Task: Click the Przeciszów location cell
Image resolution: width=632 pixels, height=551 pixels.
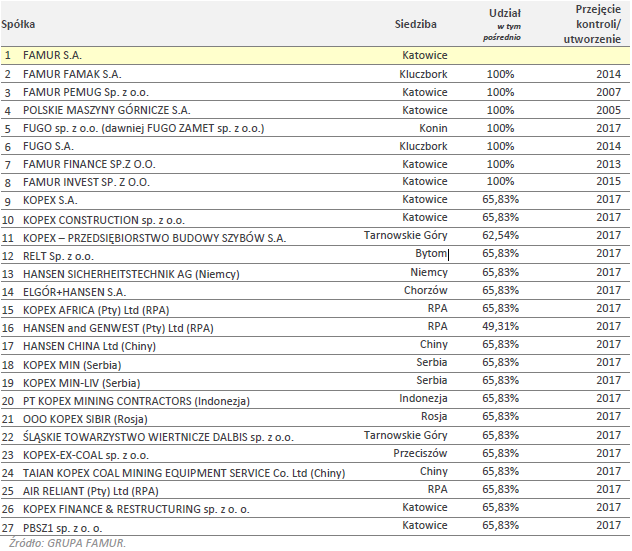Action: (420, 453)
